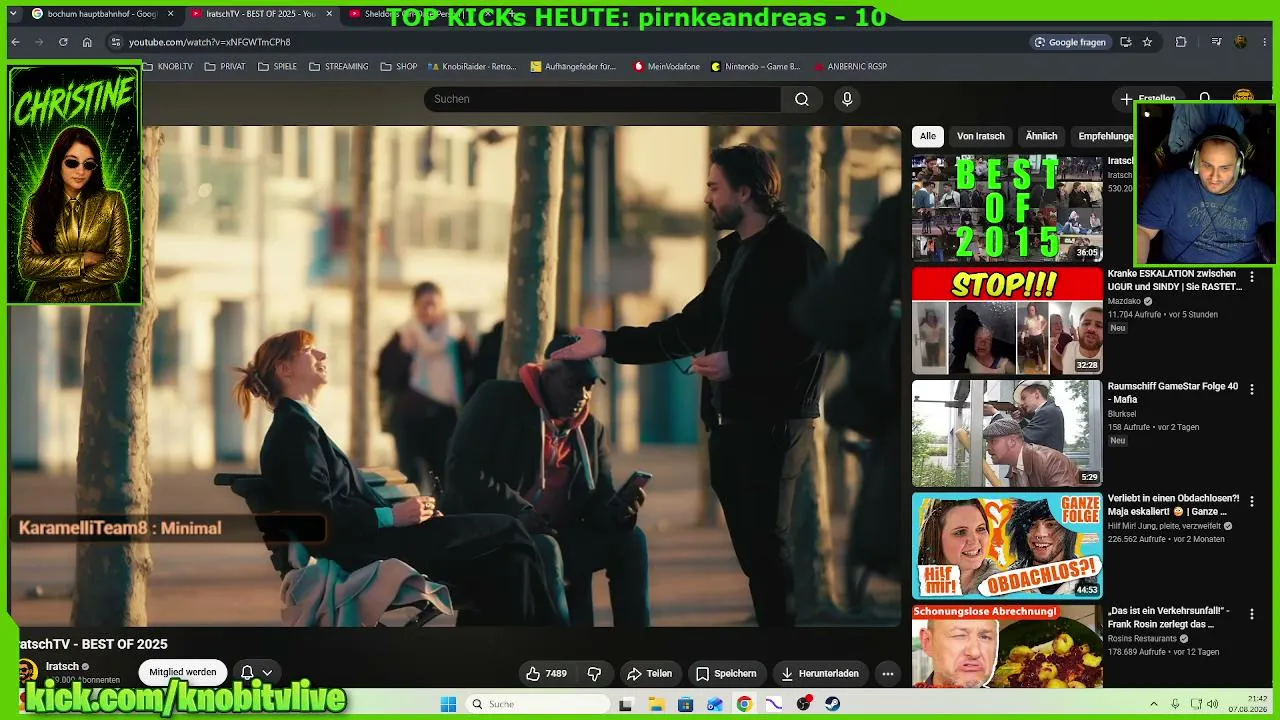
Task: Click the address bar URL
Action: tap(209, 42)
